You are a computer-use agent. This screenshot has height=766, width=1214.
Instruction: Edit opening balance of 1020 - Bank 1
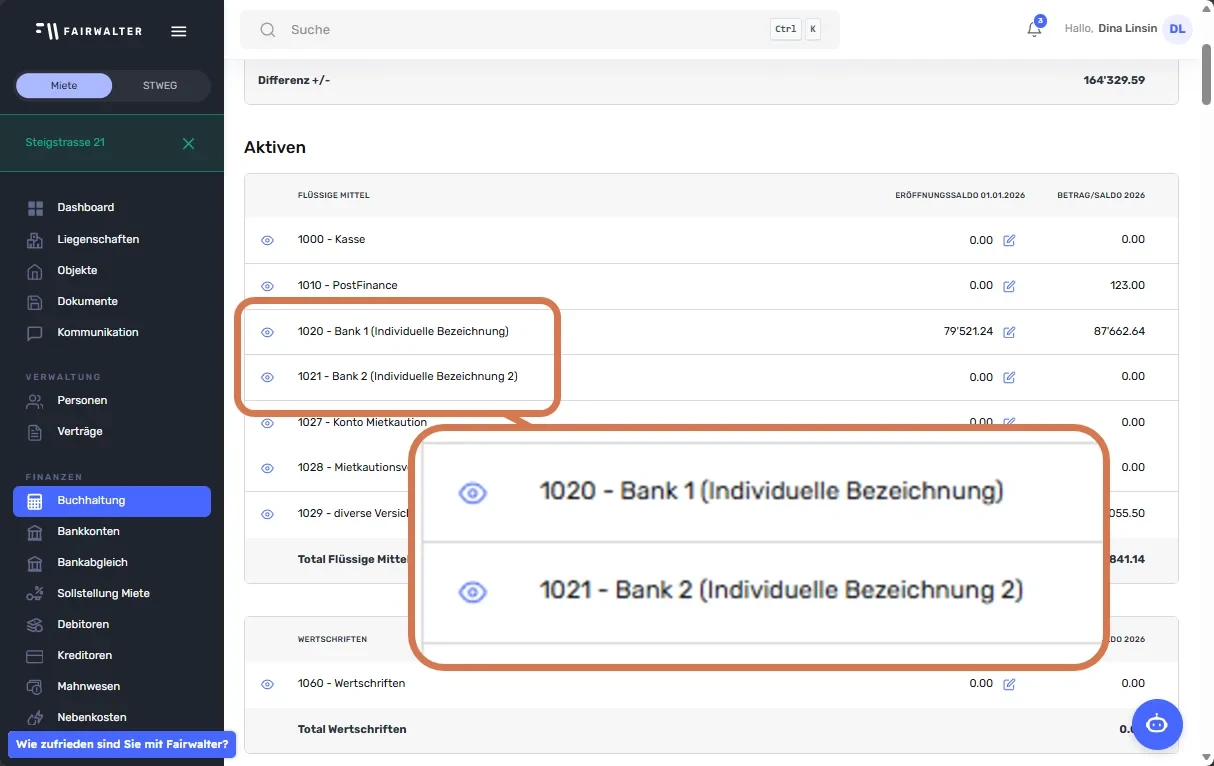pos(1009,332)
